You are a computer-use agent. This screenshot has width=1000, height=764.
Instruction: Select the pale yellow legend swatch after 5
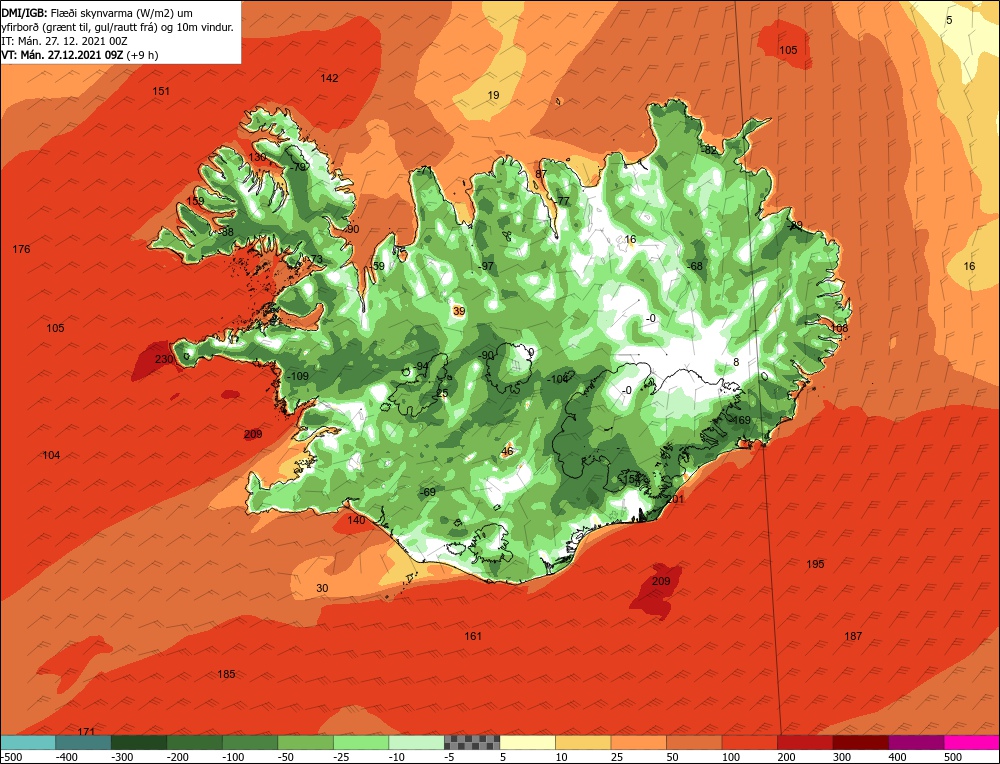527,742
